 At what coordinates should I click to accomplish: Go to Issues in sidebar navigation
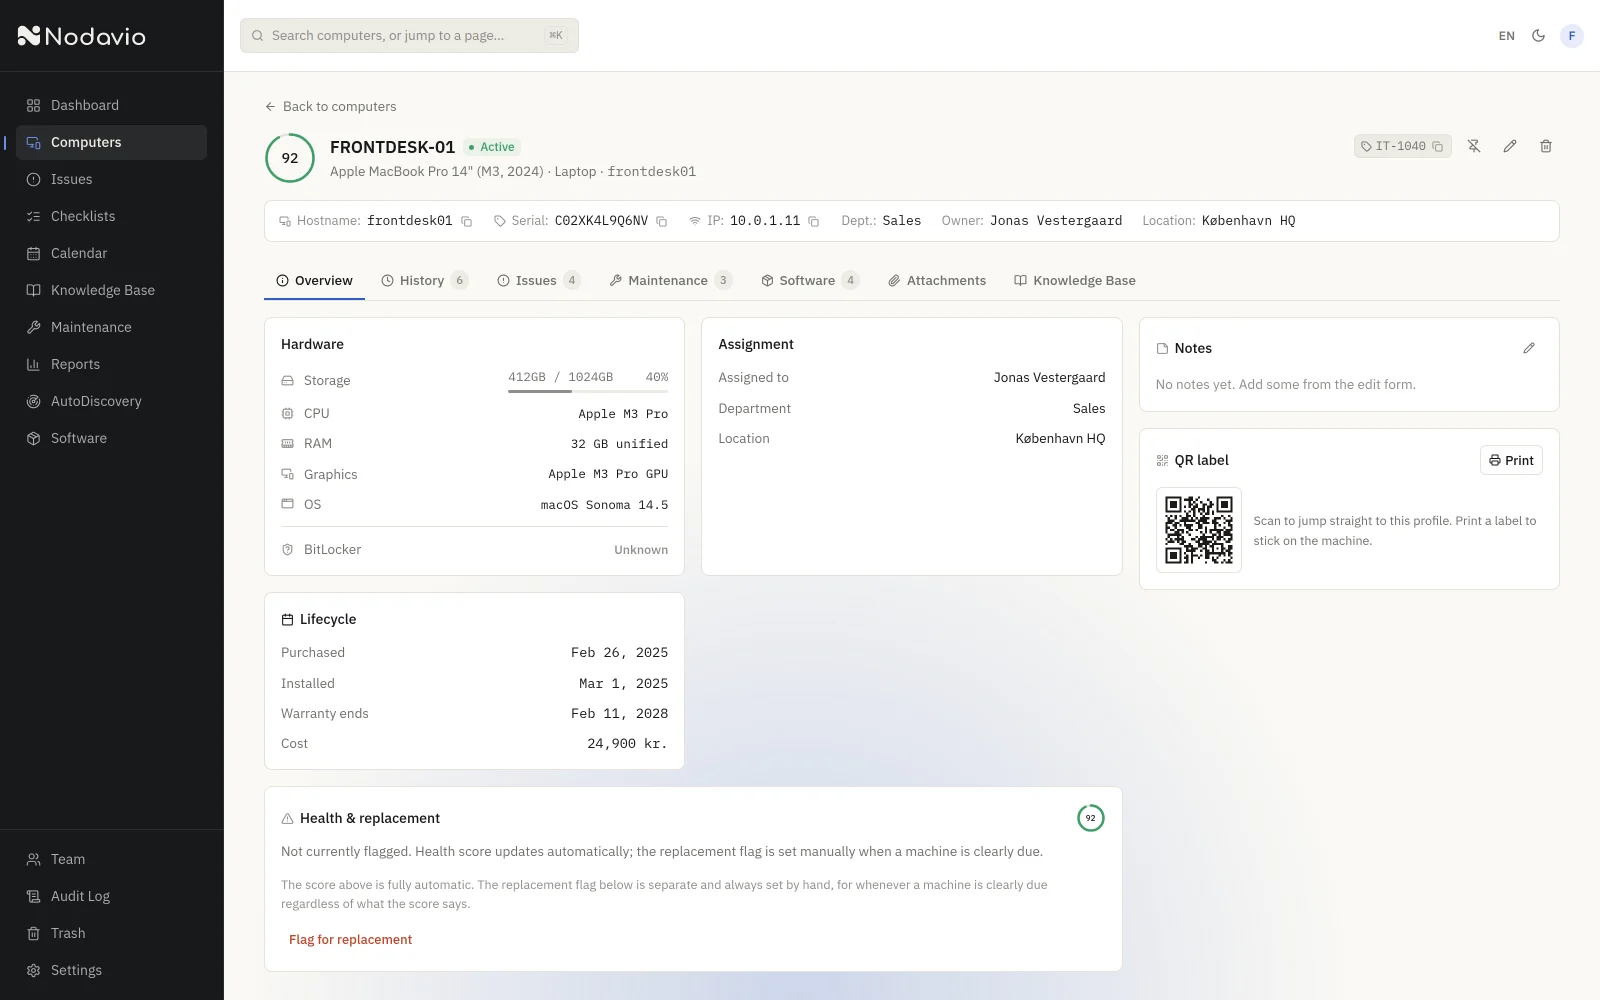(x=111, y=179)
